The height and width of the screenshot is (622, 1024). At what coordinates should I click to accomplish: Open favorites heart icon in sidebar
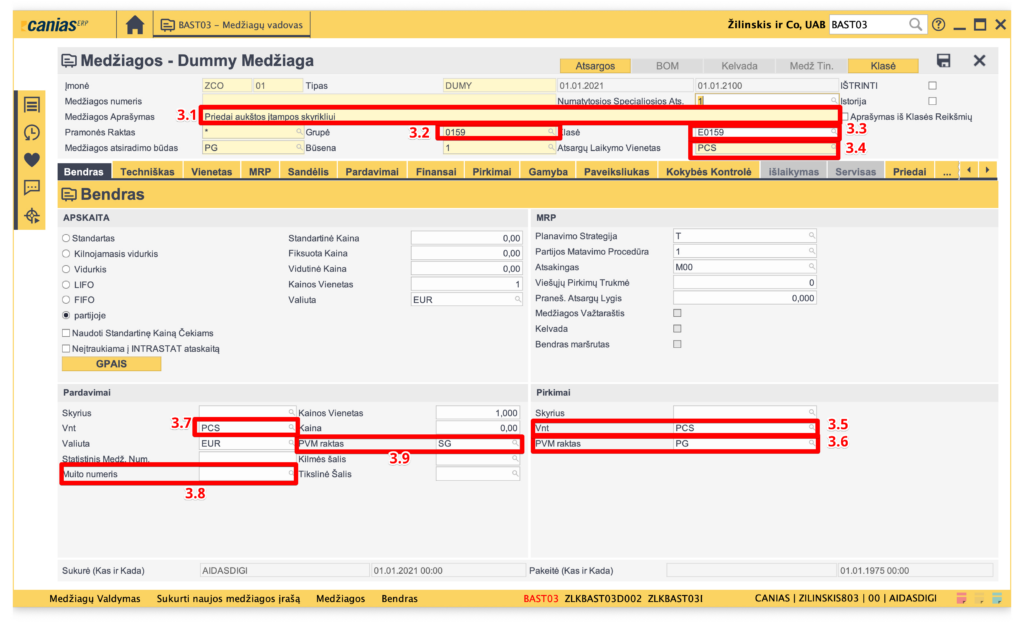pos(32,159)
